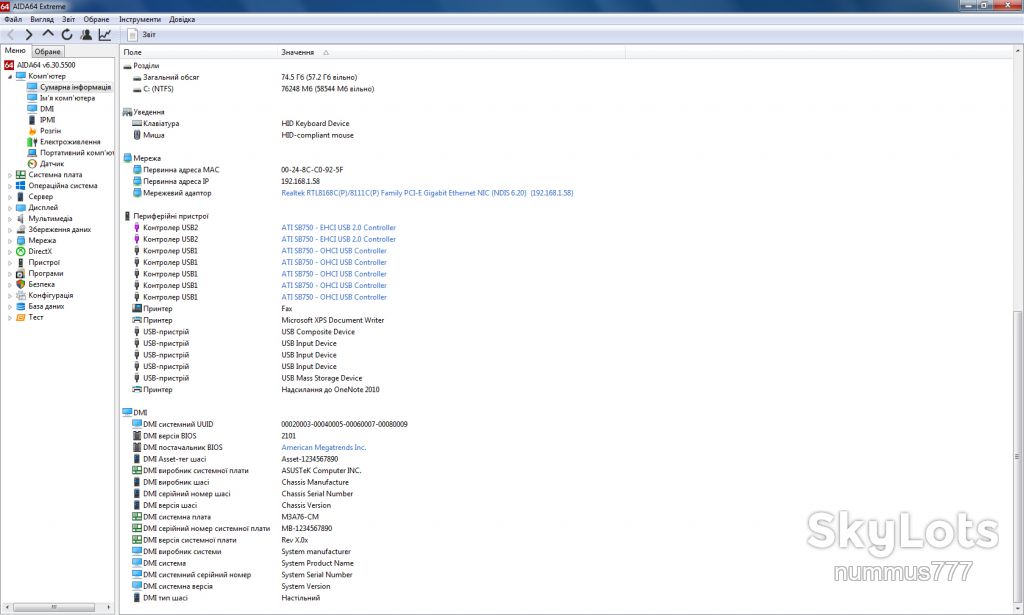This screenshot has width=1024, height=615.
Task: Open the Realtek RTL8168C Ethernet NIC link
Action: [x=427, y=193]
